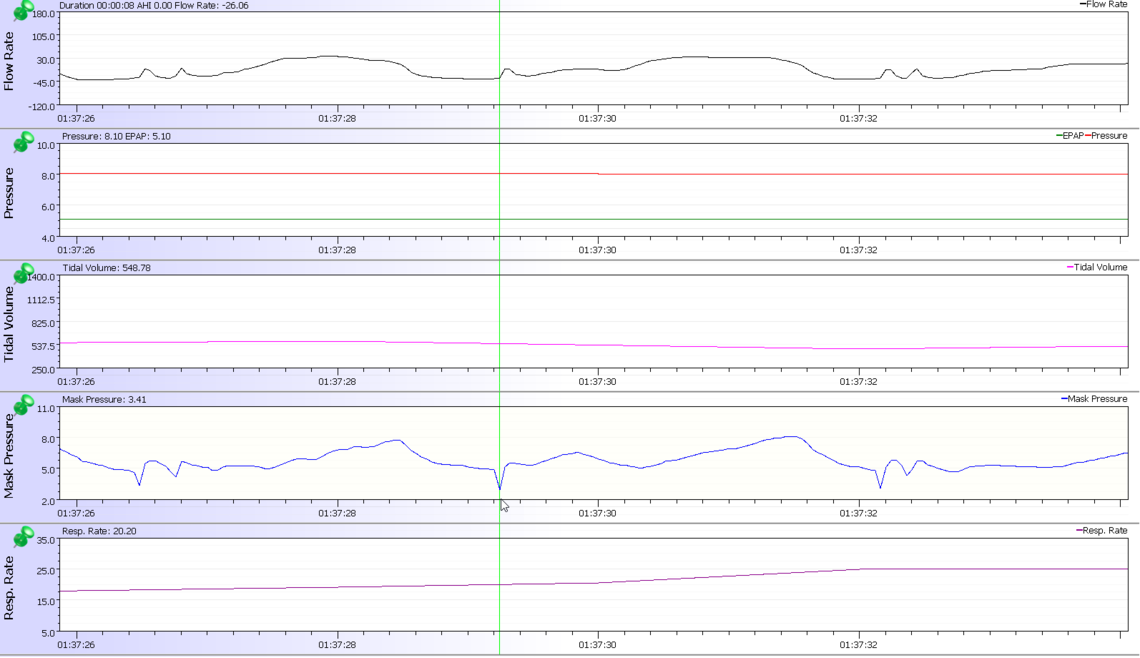The height and width of the screenshot is (658, 1140).
Task: Click 'Tidal Volume: 548.78' header text
Action: tap(106, 268)
